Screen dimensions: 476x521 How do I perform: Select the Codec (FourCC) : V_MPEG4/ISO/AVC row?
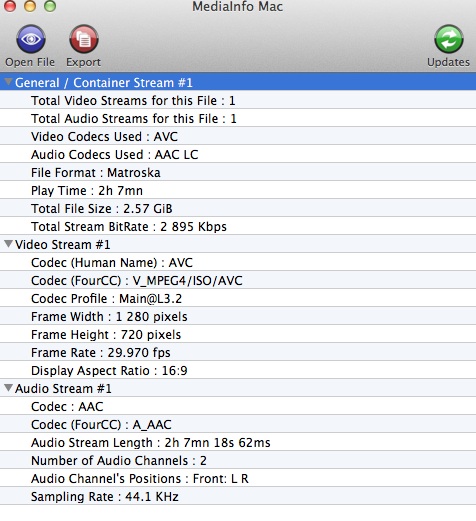tap(238, 280)
